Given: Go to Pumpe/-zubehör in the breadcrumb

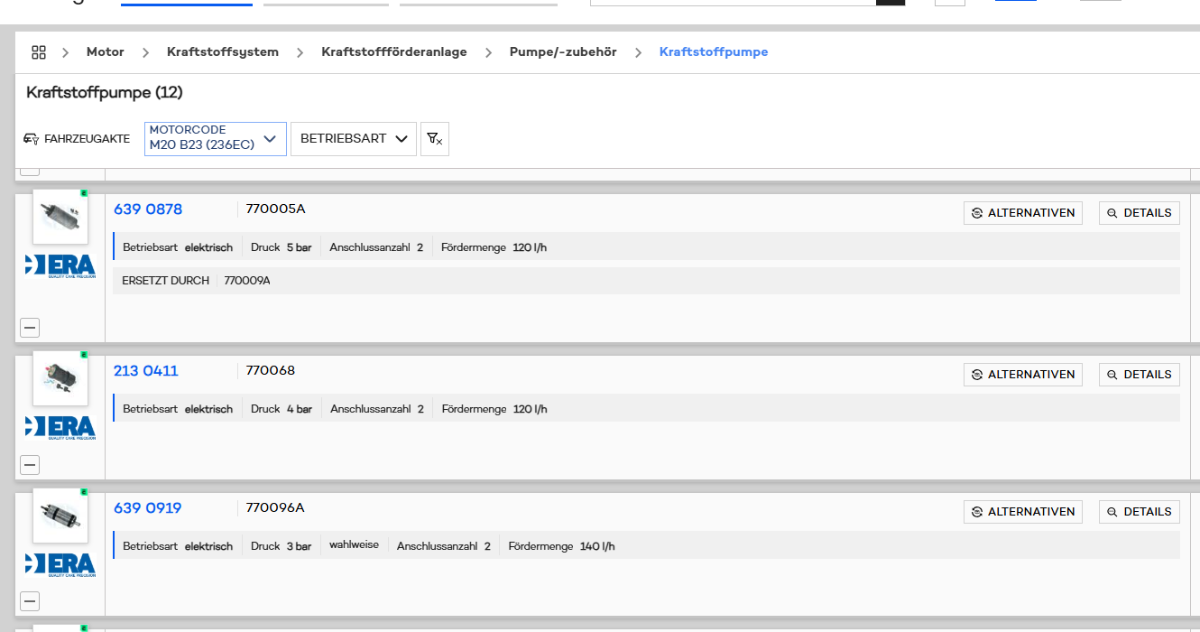Looking at the screenshot, I should [x=563, y=52].
